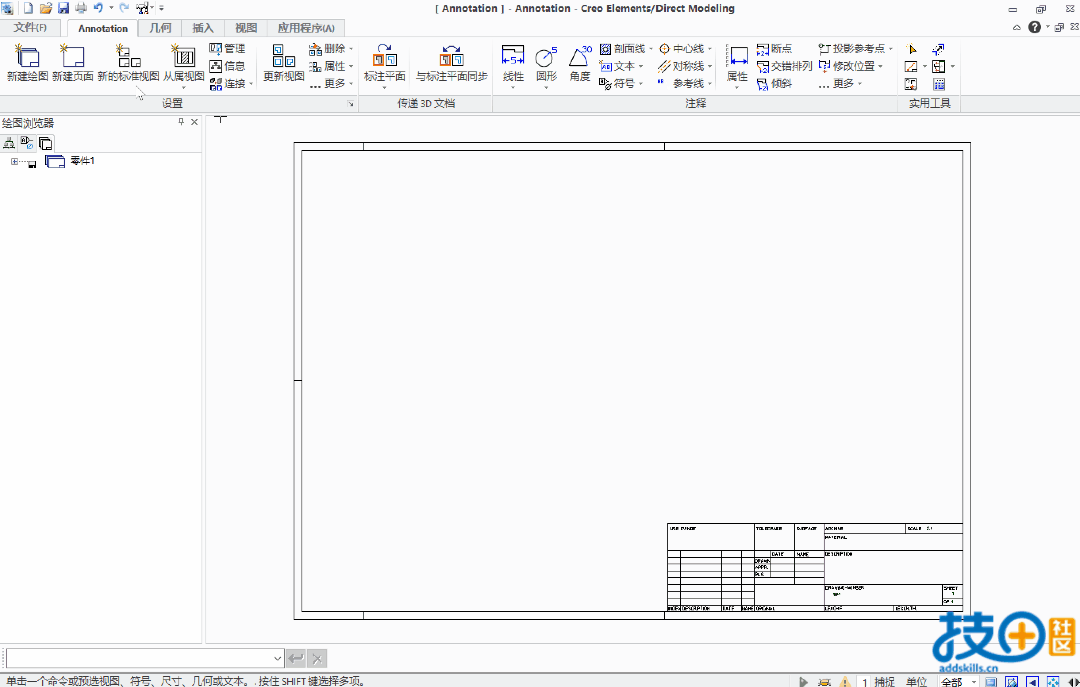Click in the command input field

140,658
